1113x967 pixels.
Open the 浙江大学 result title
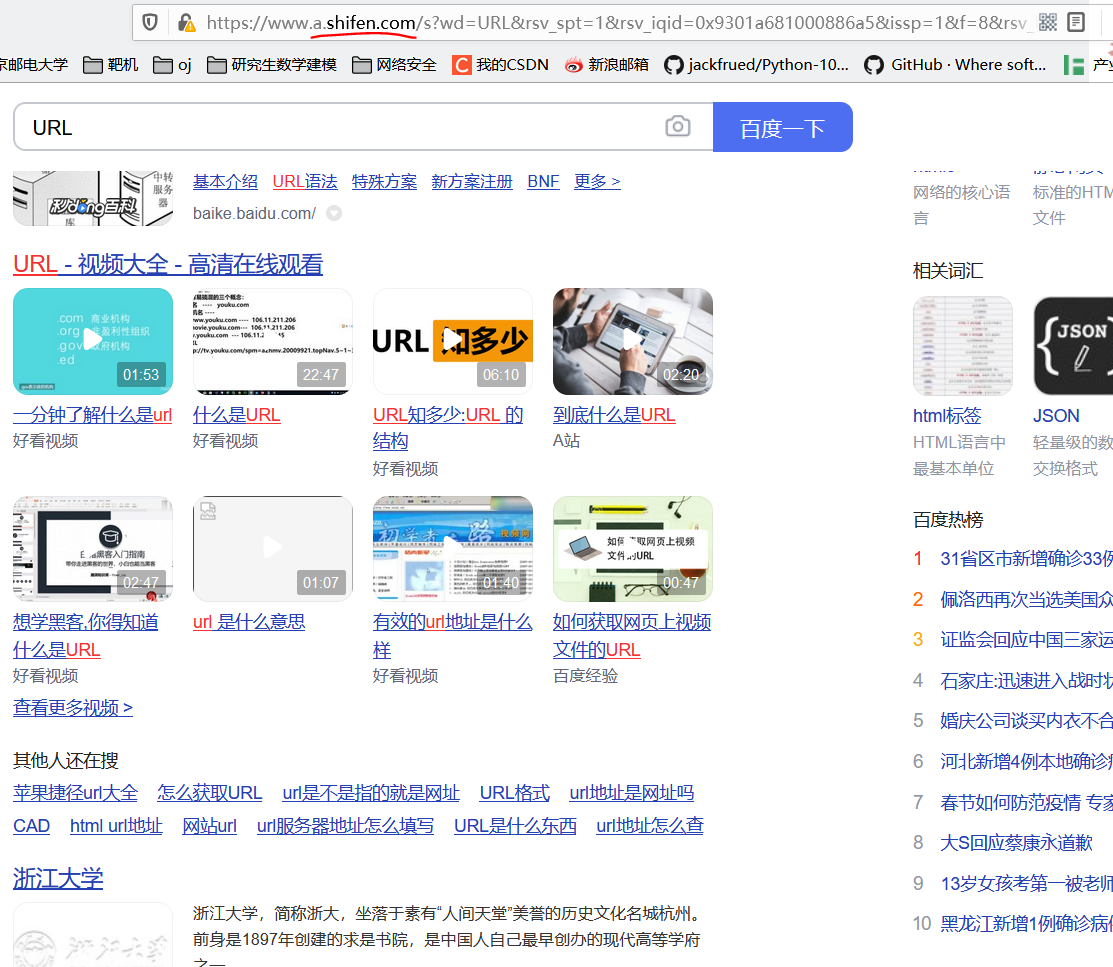point(58,879)
